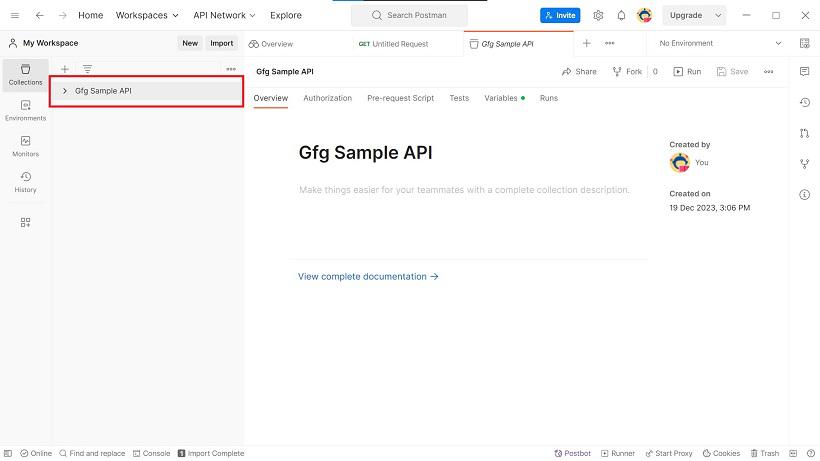
Task: Open Cookies in status bar
Action: coord(721,453)
